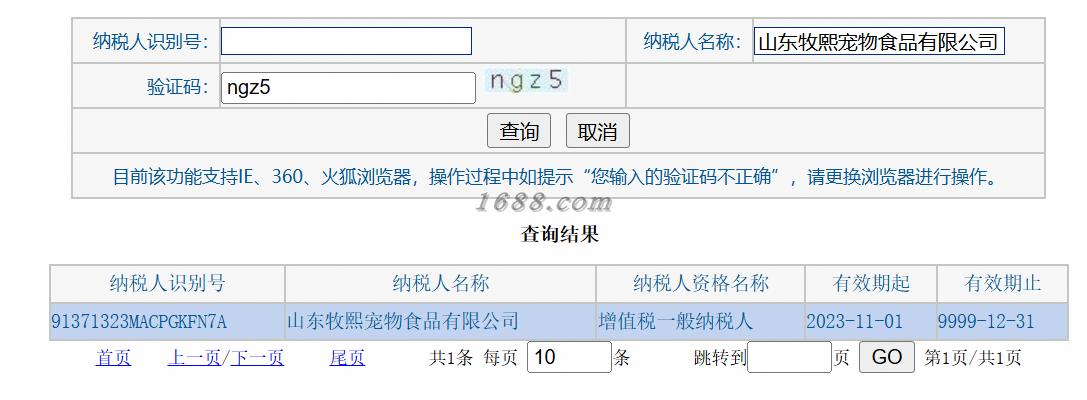Open the 下一页 link
The image size is (1087, 400).
pyautogui.click(x=257, y=358)
